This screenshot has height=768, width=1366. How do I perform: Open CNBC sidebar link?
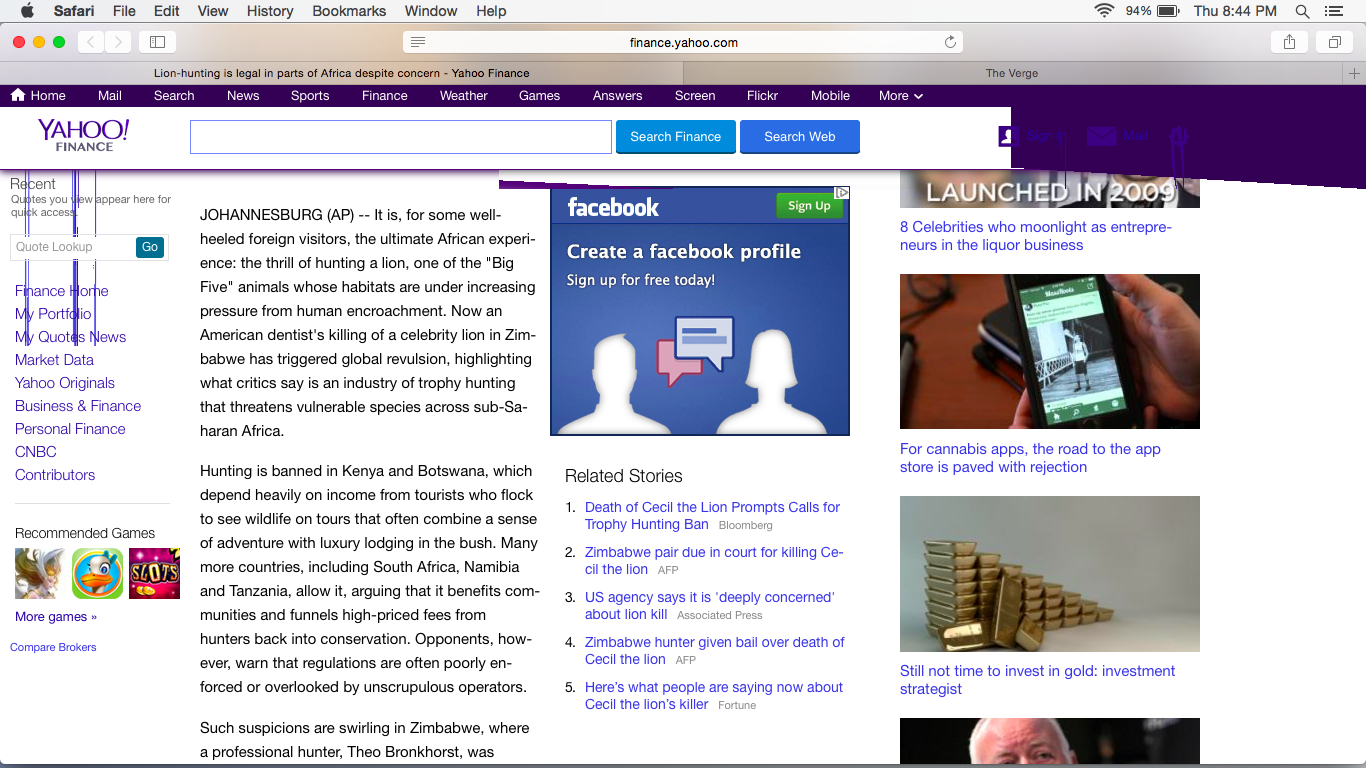point(36,452)
